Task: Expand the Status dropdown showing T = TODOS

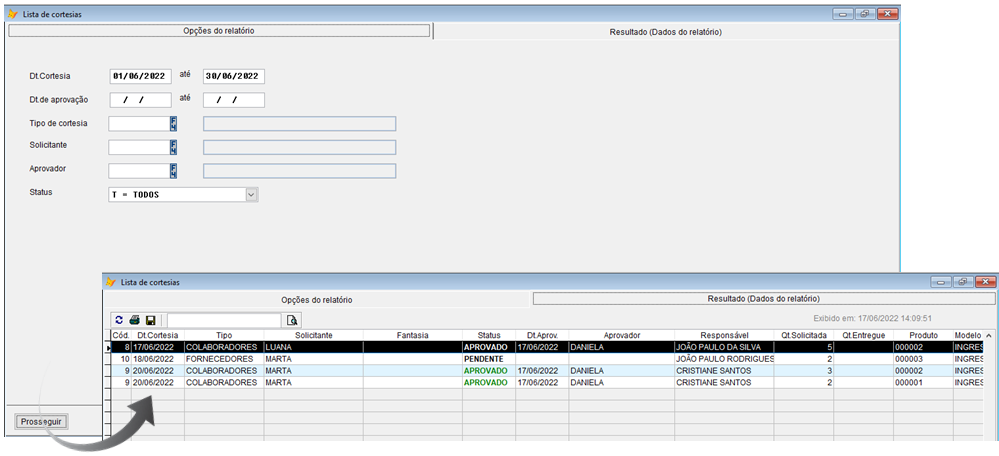Action: coord(251,195)
